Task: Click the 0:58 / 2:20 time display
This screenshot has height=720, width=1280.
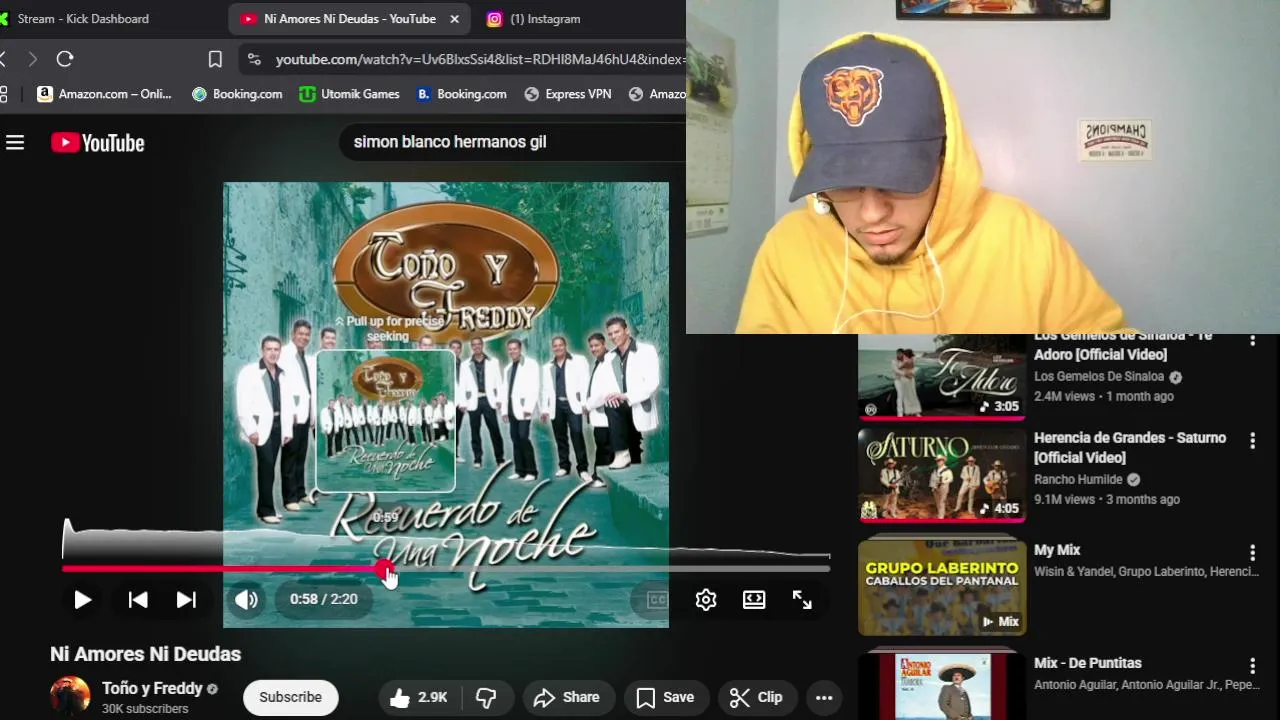Action: coord(324,599)
